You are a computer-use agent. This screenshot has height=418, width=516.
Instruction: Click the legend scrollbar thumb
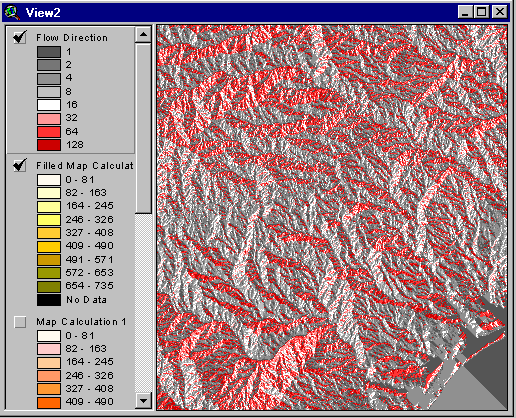(x=143, y=128)
